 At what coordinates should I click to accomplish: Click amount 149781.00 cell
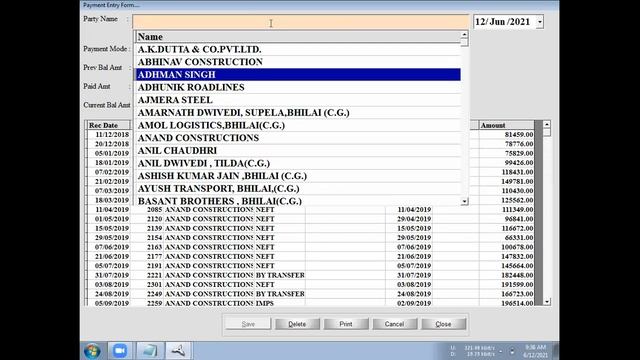507,181
